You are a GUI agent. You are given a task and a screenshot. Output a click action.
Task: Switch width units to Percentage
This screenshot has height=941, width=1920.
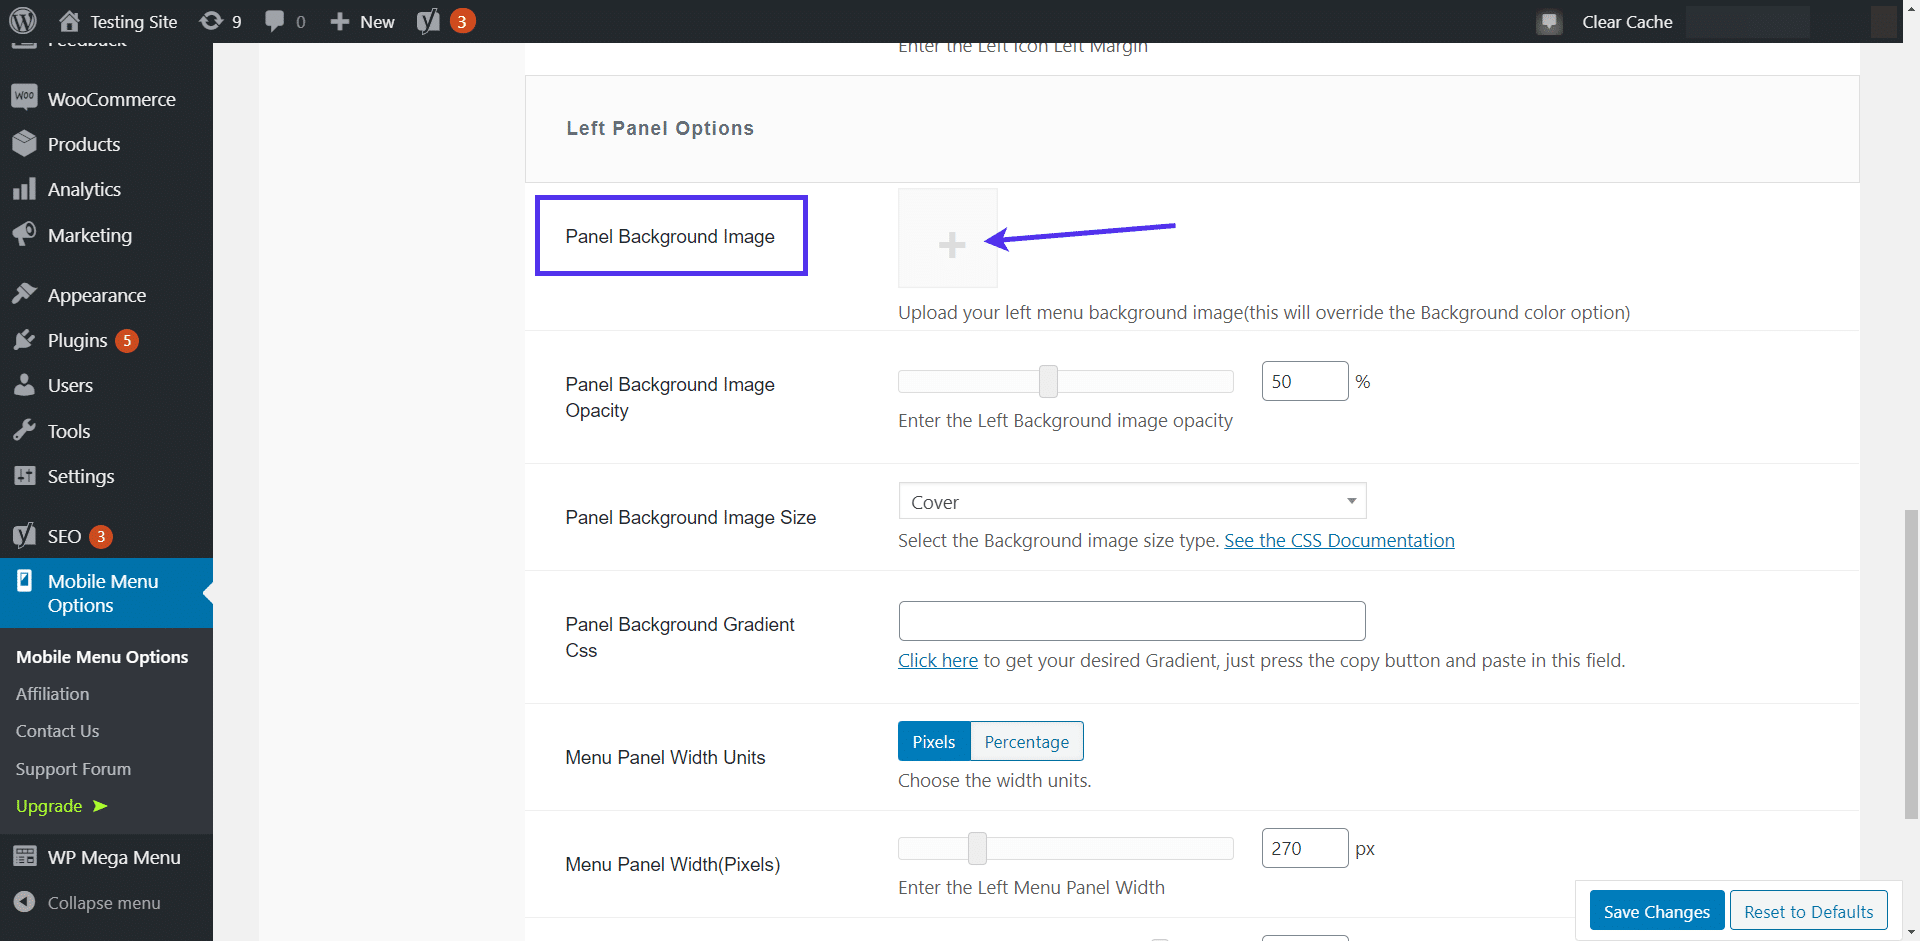tap(1026, 741)
